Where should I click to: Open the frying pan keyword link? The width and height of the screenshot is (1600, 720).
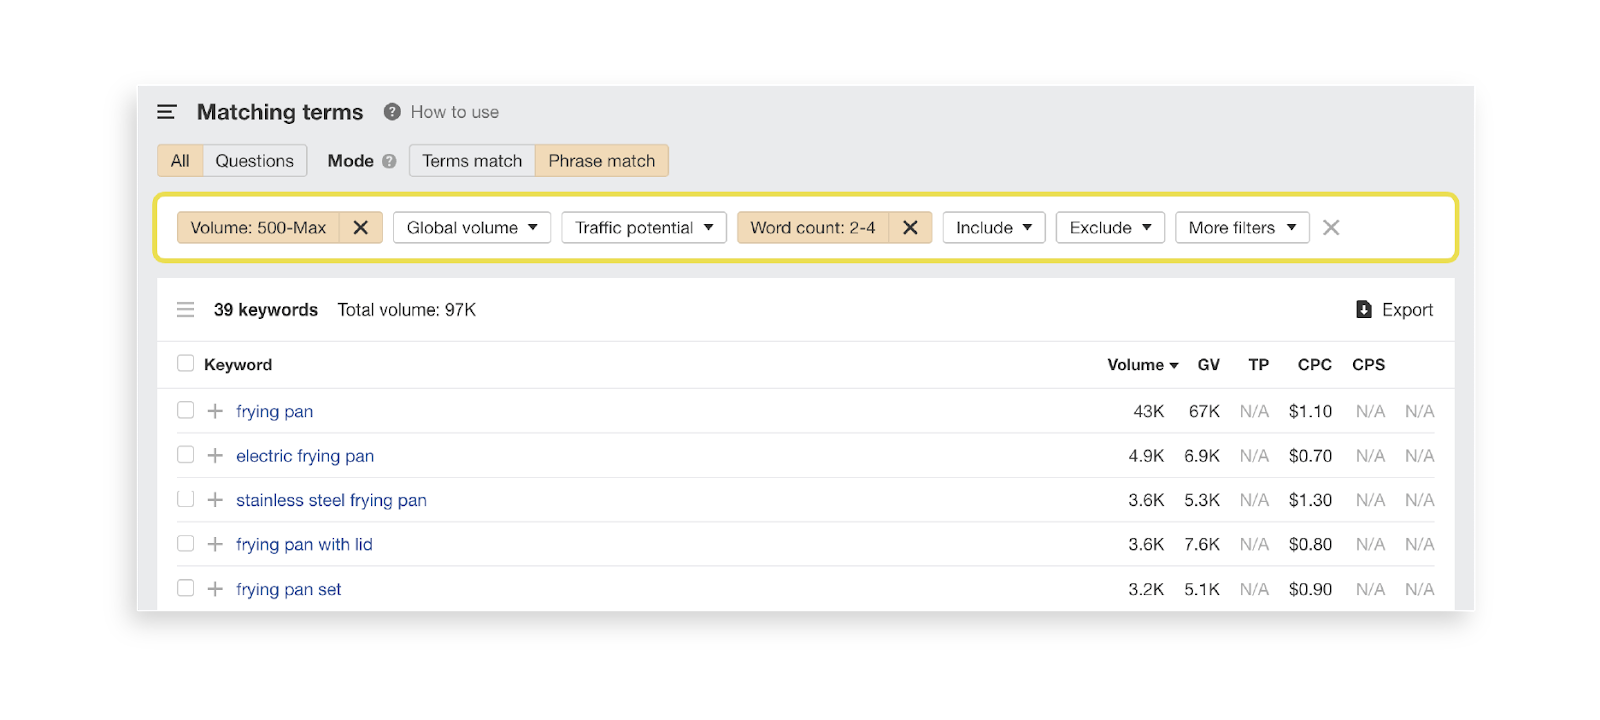(x=274, y=412)
